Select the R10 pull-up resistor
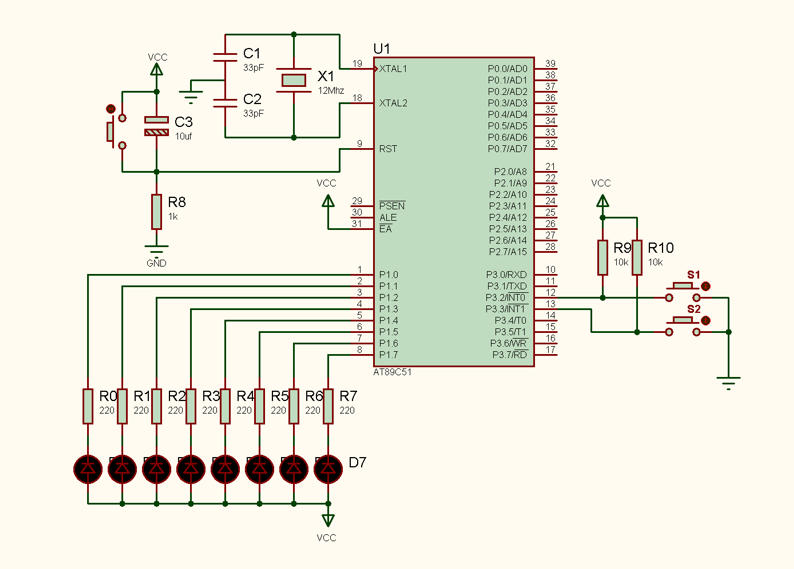 [x=637, y=258]
